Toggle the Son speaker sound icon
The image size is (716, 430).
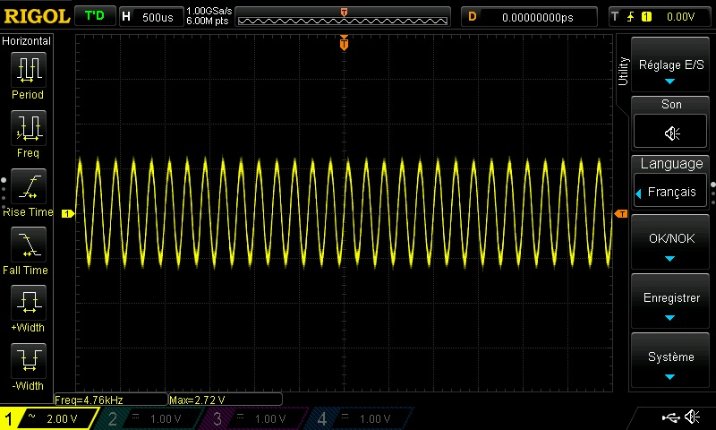(x=670, y=133)
